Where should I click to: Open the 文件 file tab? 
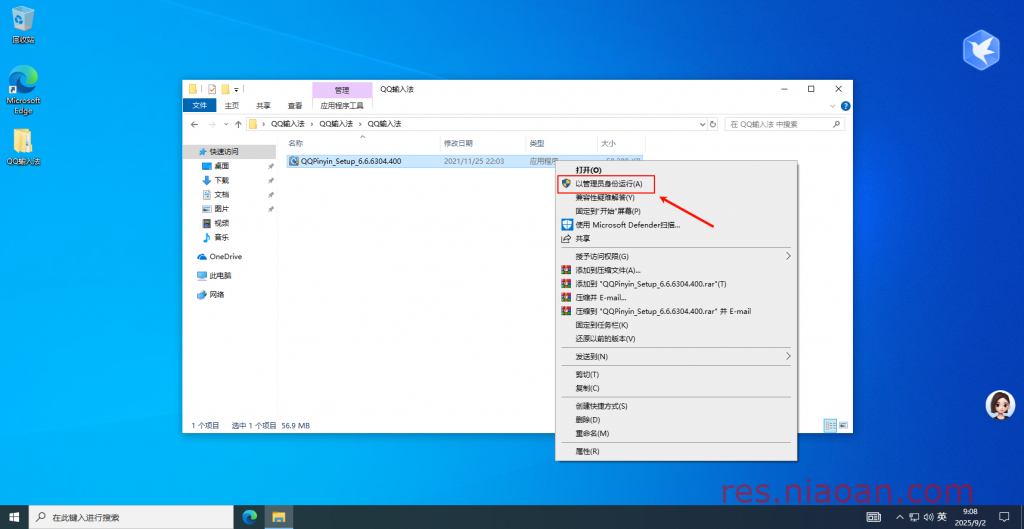199,106
